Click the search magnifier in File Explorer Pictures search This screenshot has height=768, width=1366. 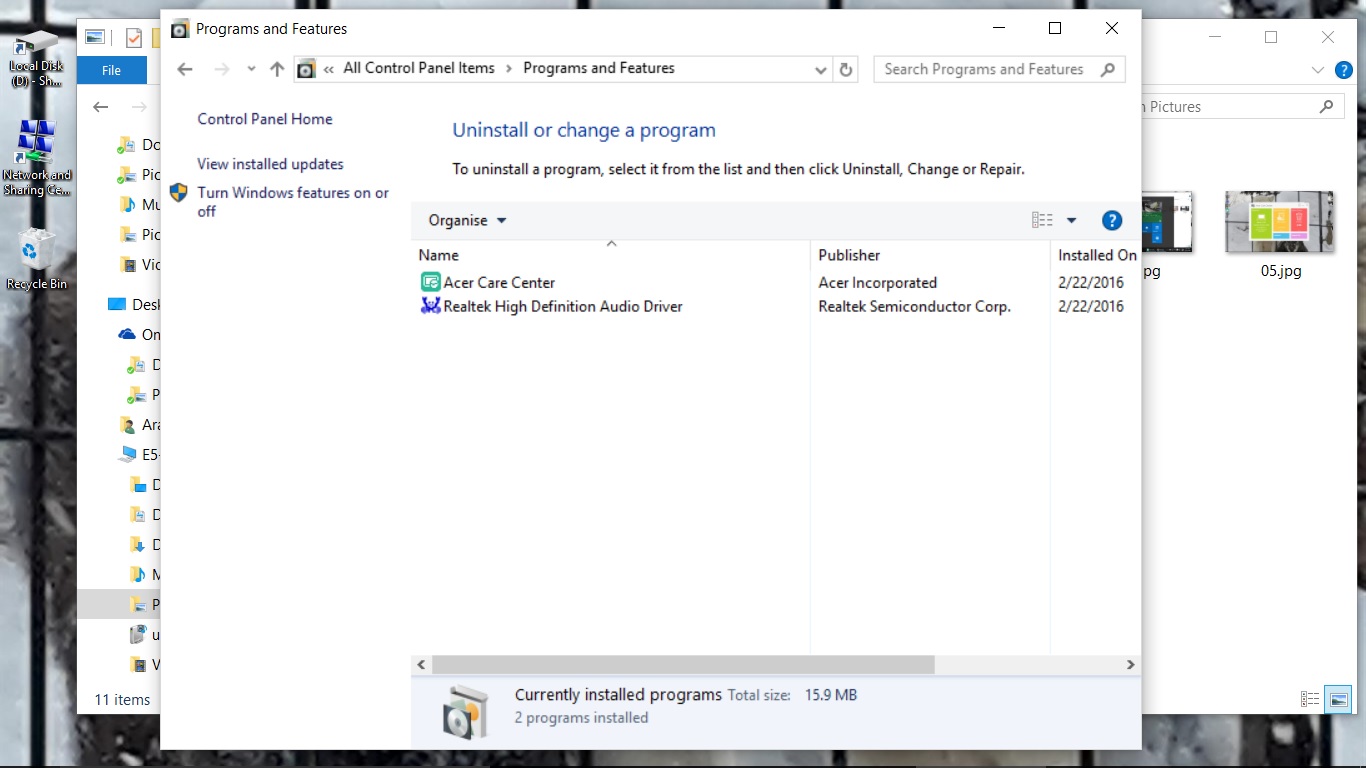(x=1326, y=106)
